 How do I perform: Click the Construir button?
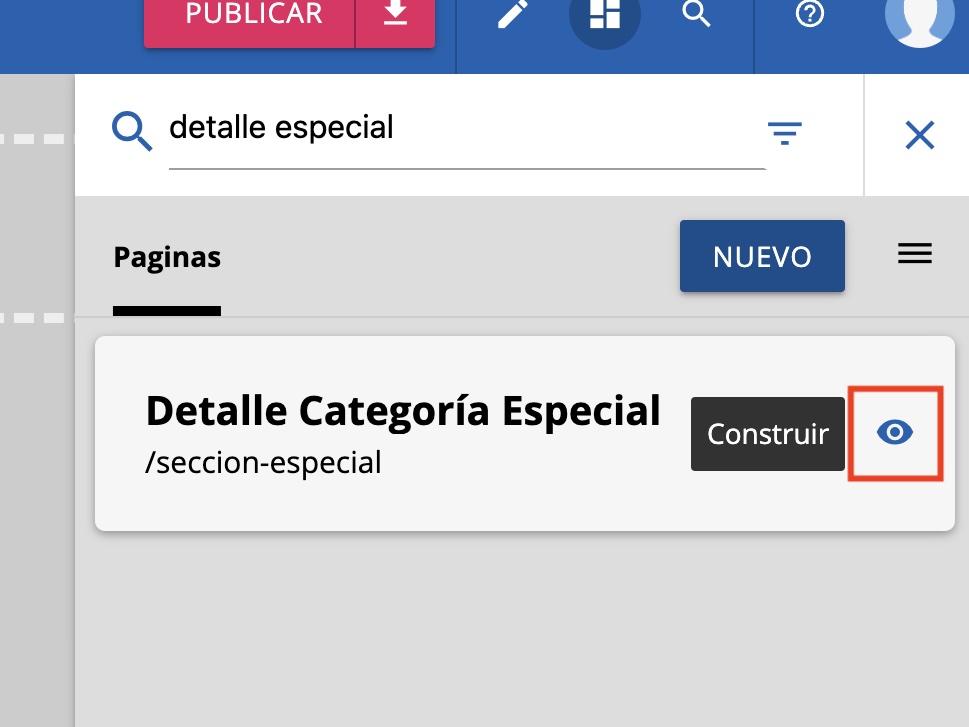coord(768,434)
